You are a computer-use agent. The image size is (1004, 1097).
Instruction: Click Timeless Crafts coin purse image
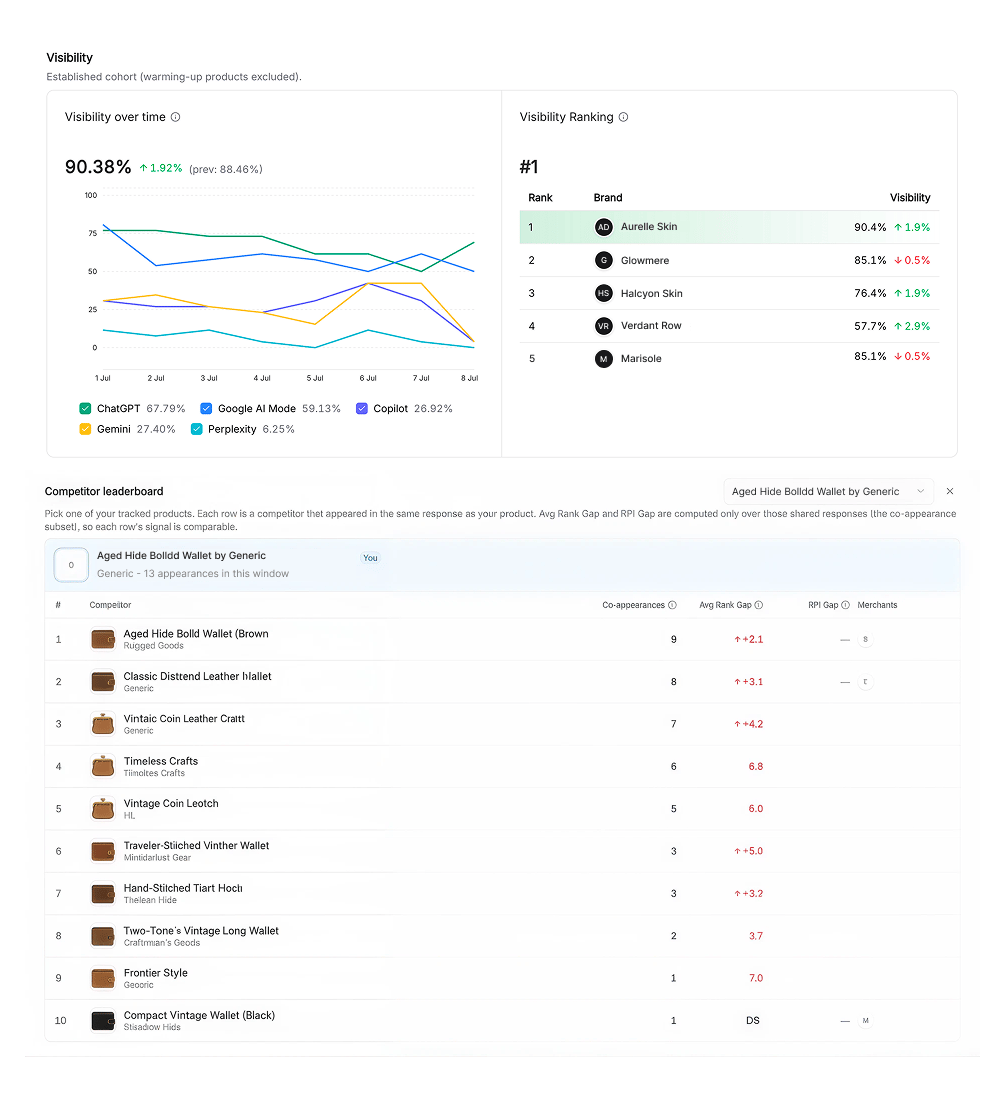pos(103,767)
